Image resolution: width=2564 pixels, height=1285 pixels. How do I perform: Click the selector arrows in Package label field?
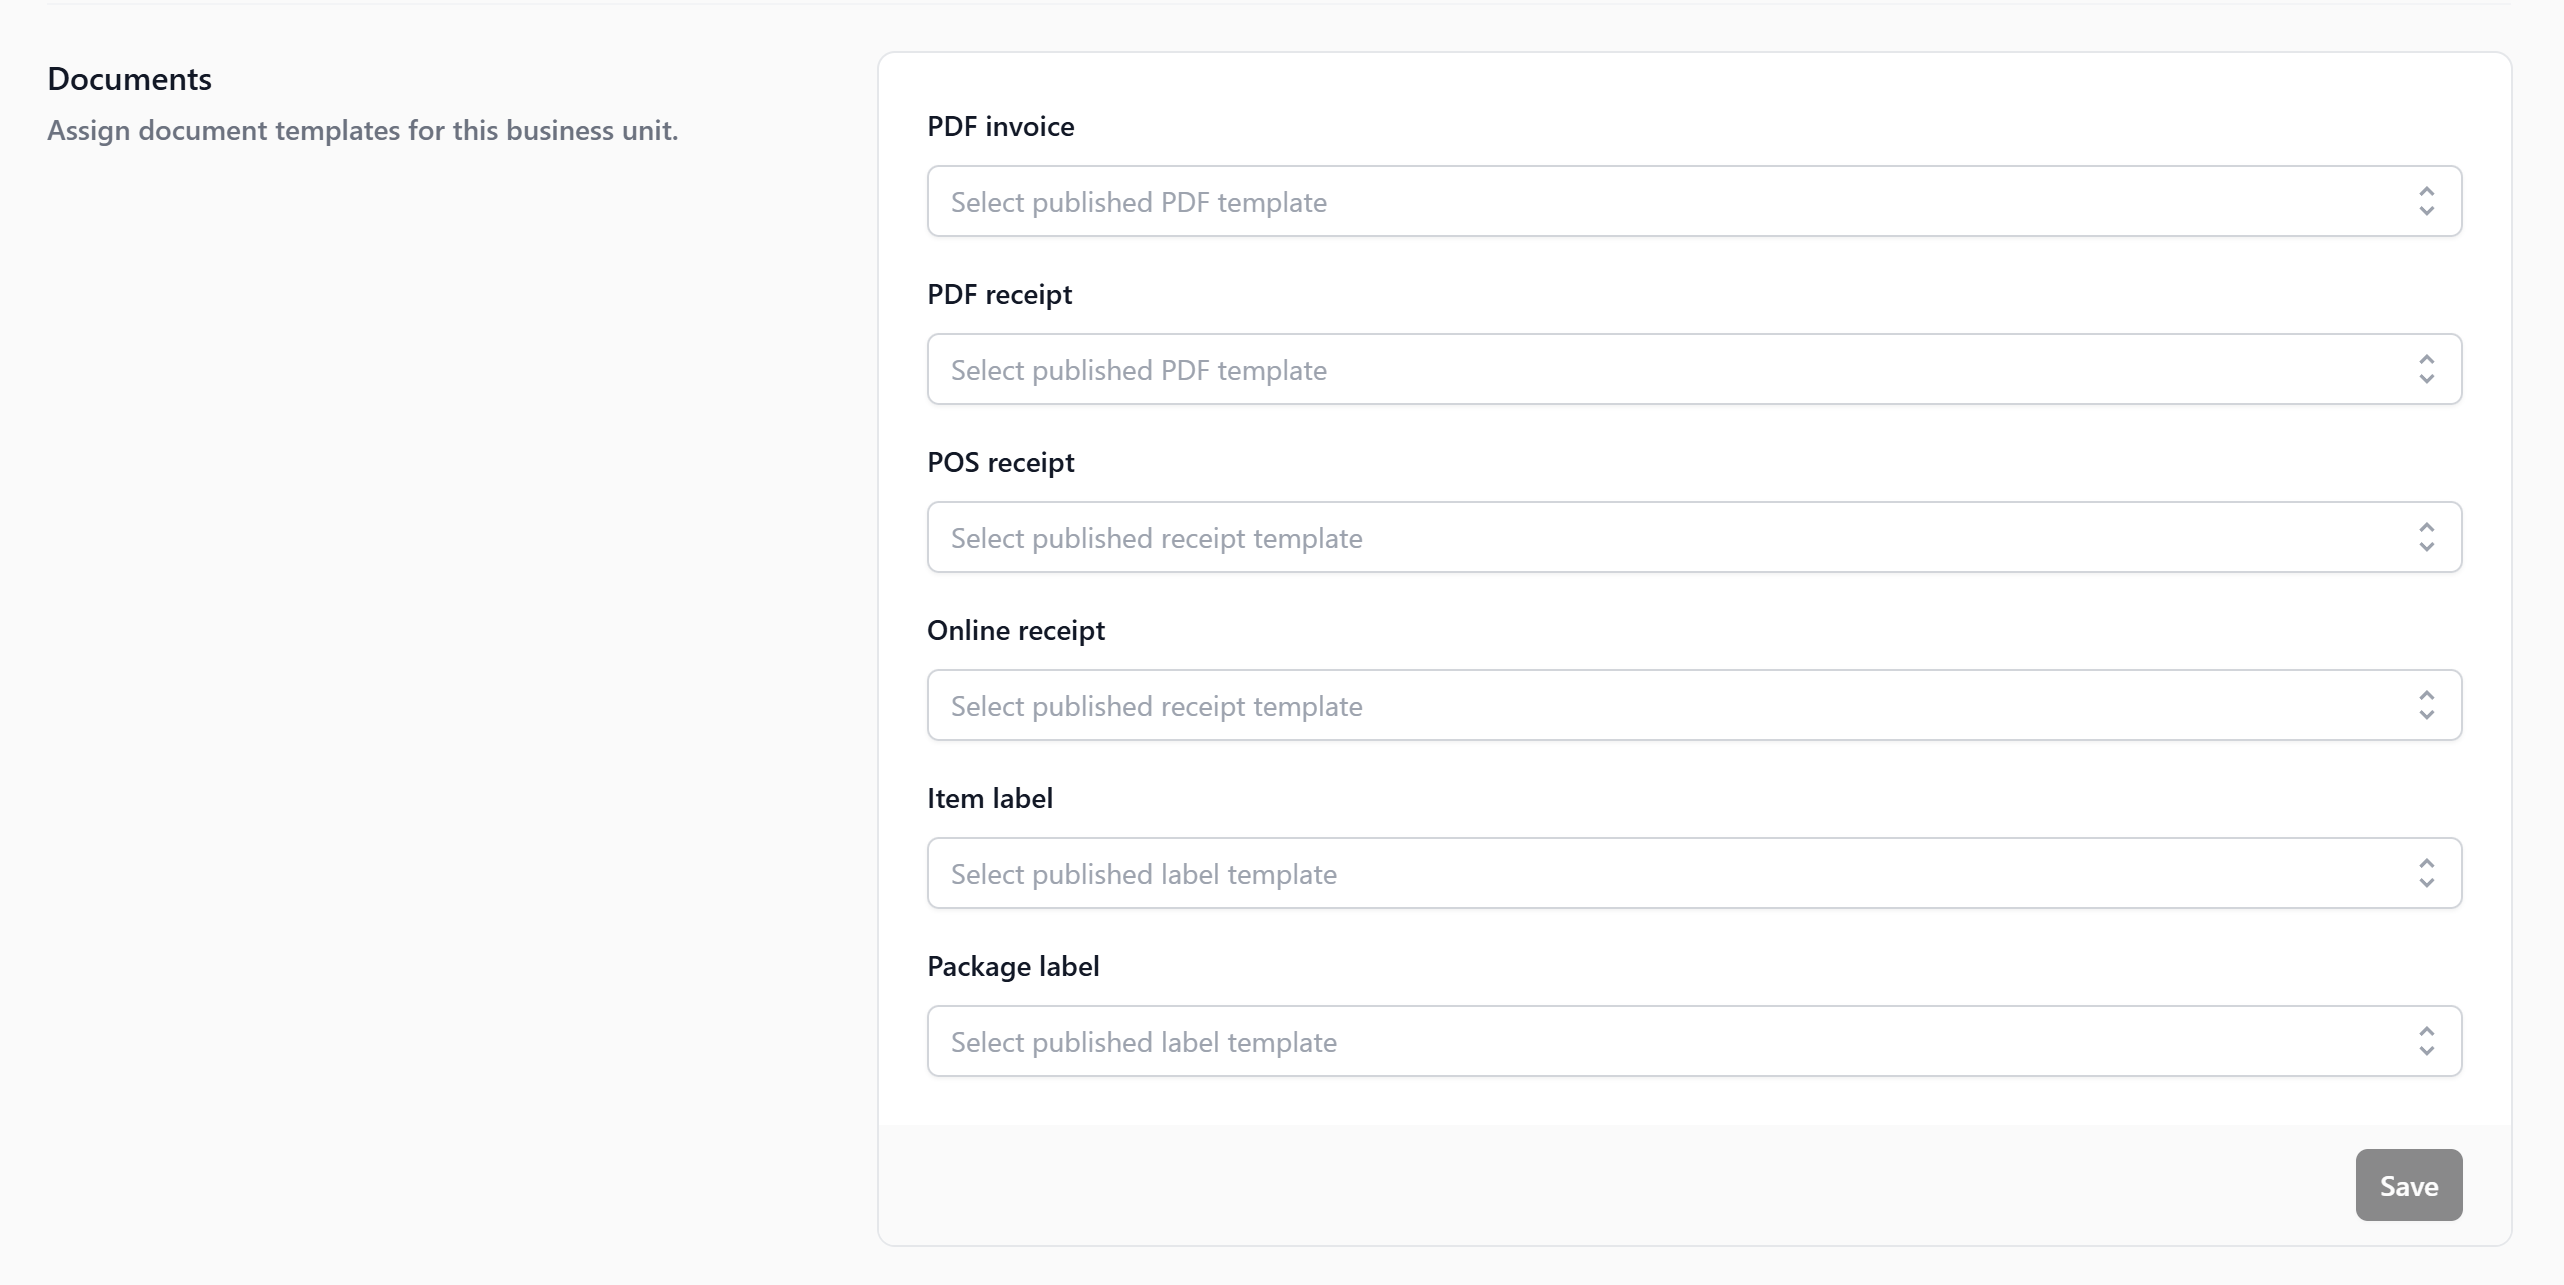(2426, 1041)
